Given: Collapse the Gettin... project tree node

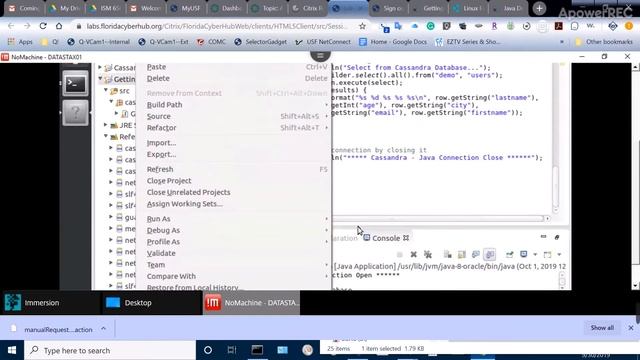Looking at the screenshot, I should (100, 78).
